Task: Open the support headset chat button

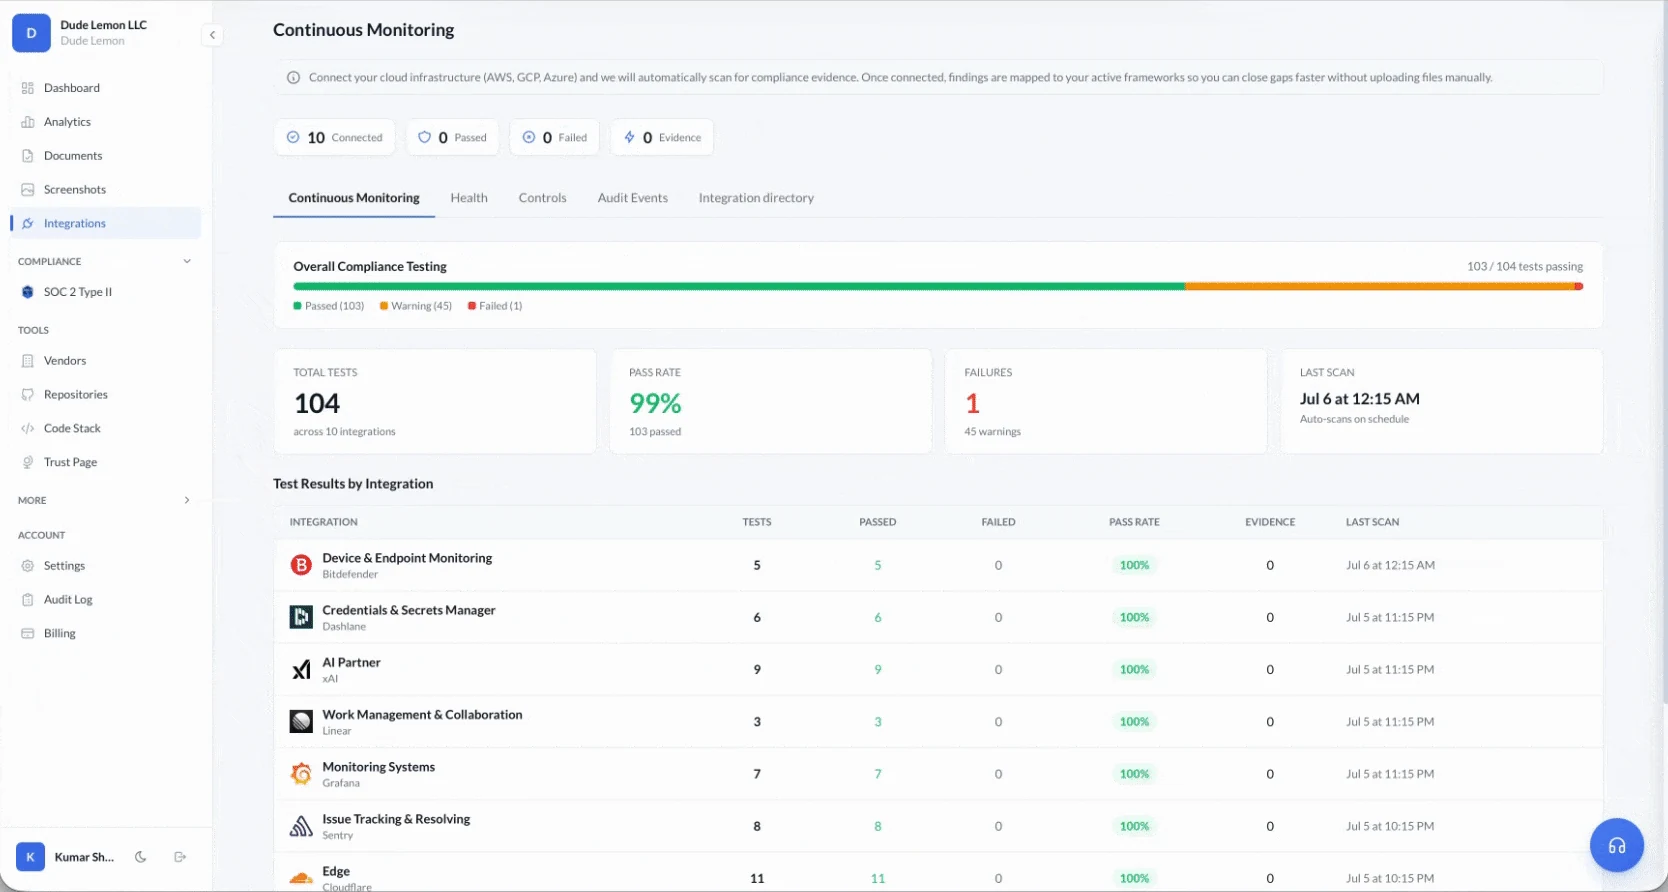Action: point(1617,845)
